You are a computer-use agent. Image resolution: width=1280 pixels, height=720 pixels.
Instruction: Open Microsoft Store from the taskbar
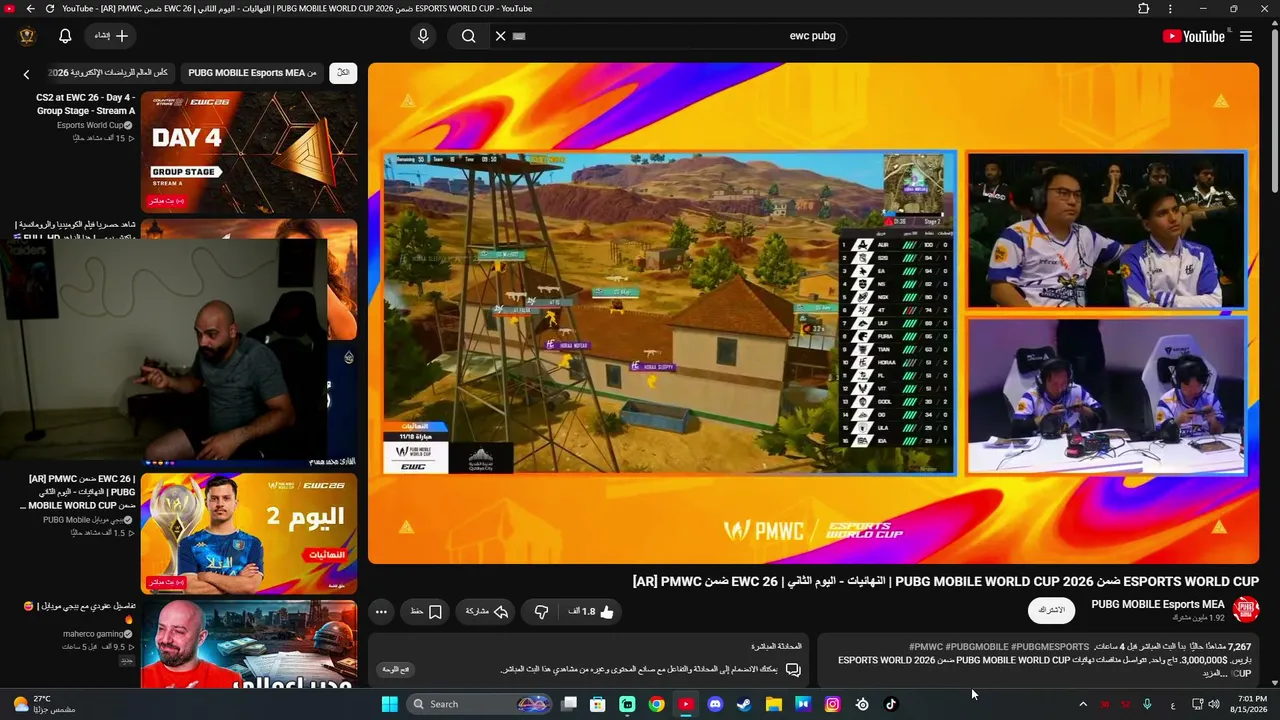point(597,704)
